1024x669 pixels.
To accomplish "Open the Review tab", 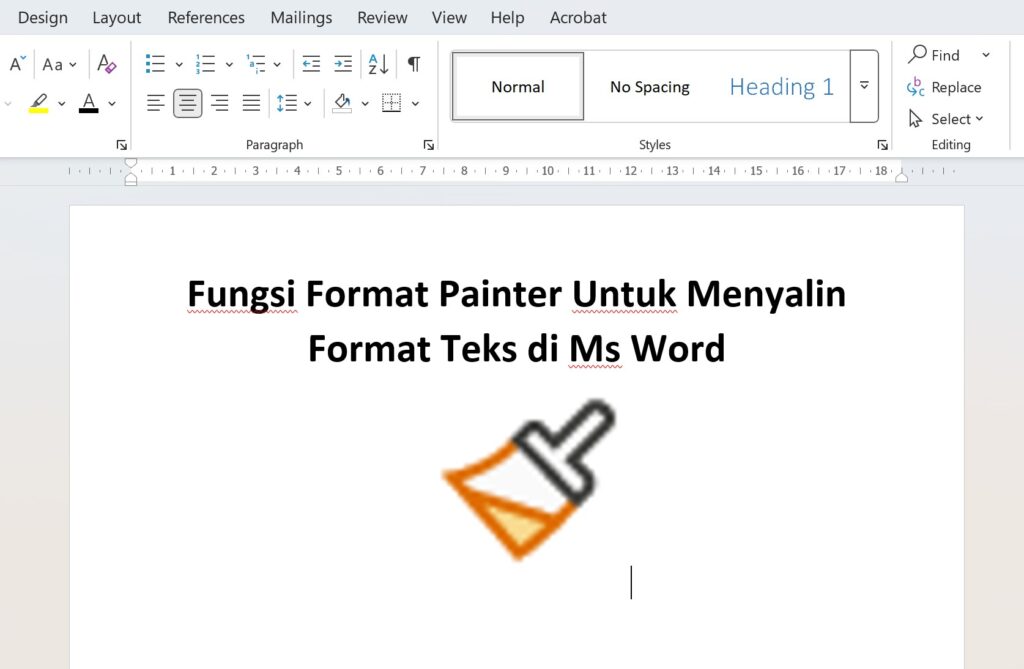I will 382,18.
